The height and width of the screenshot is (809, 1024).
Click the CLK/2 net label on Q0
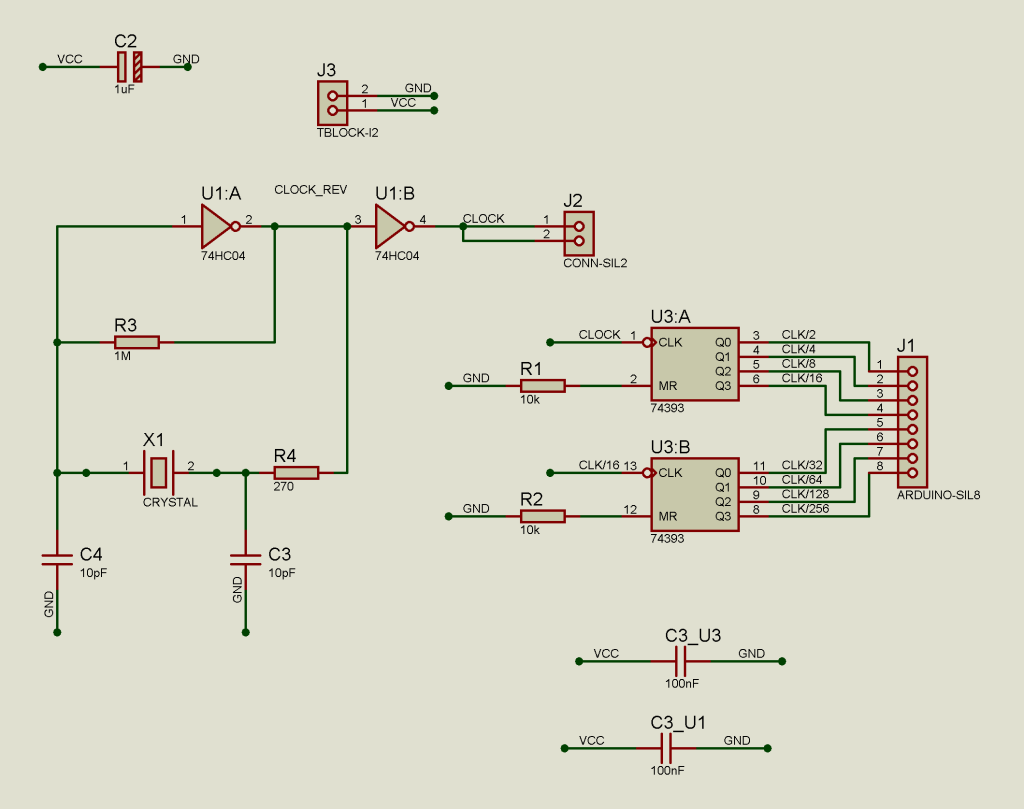798,335
